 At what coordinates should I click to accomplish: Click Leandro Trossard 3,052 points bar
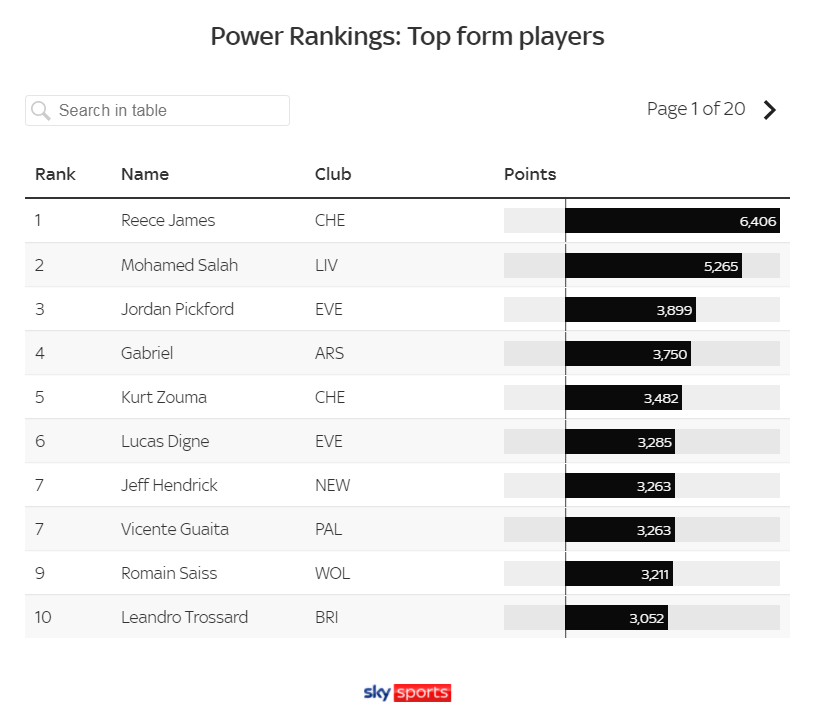616,618
